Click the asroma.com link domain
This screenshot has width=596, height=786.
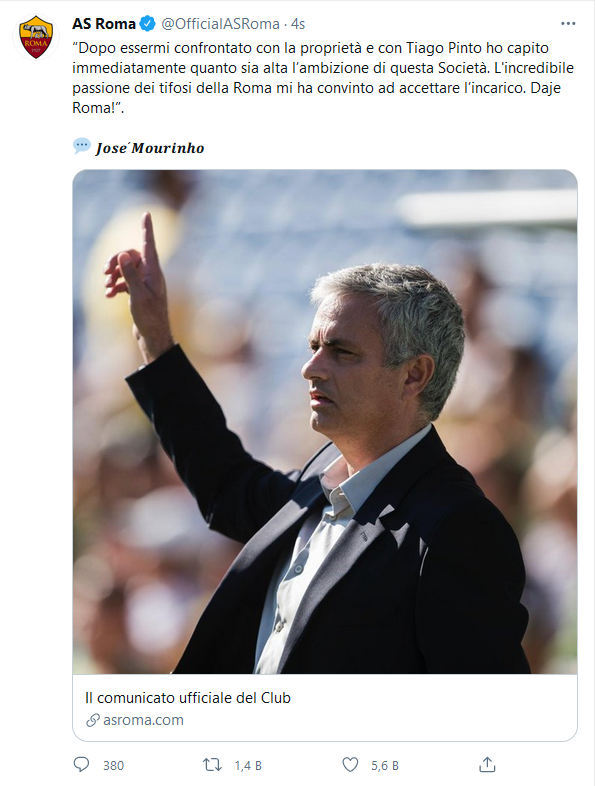tap(143, 720)
